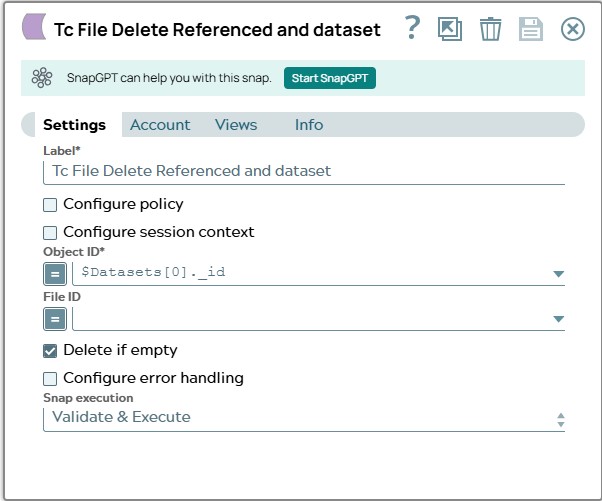602x501 pixels.
Task: Click the SnapGPT flower logo icon
Action: (42, 78)
